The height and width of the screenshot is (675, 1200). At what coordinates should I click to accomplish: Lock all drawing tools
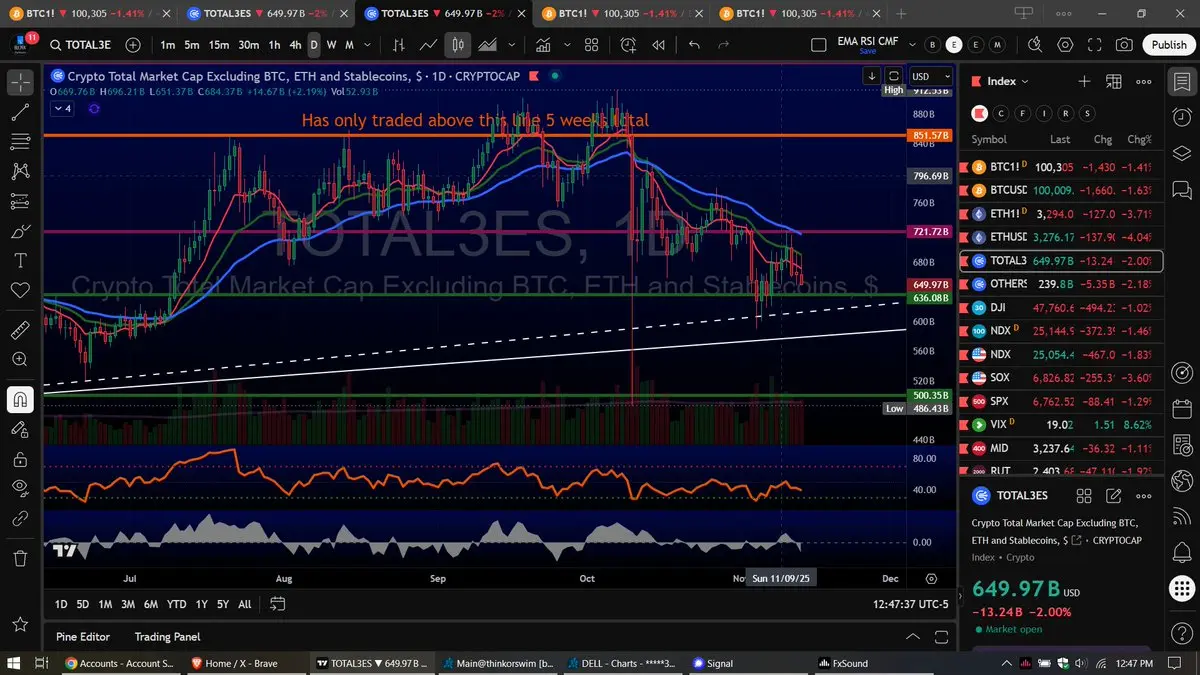[20, 459]
